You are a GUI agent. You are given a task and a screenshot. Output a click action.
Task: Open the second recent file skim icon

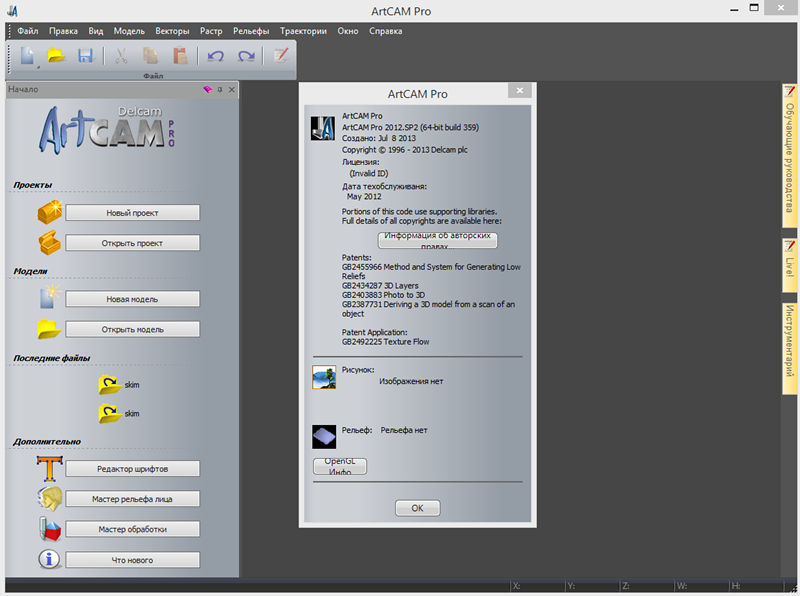(110, 413)
